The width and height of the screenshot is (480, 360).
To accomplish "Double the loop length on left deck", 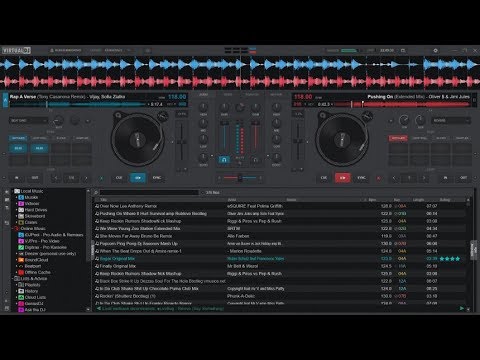I will tap(86, 178).
